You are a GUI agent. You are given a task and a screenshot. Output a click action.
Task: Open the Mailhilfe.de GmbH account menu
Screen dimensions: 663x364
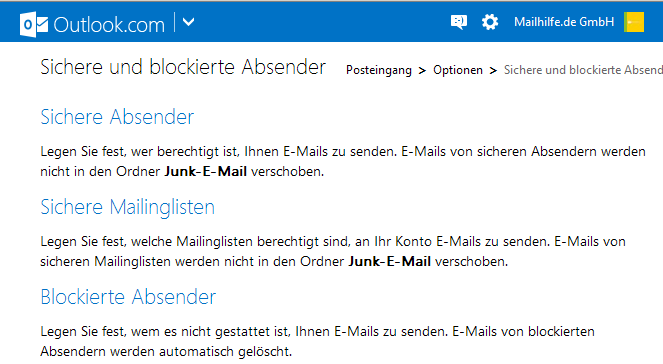(x=564, y=22)
